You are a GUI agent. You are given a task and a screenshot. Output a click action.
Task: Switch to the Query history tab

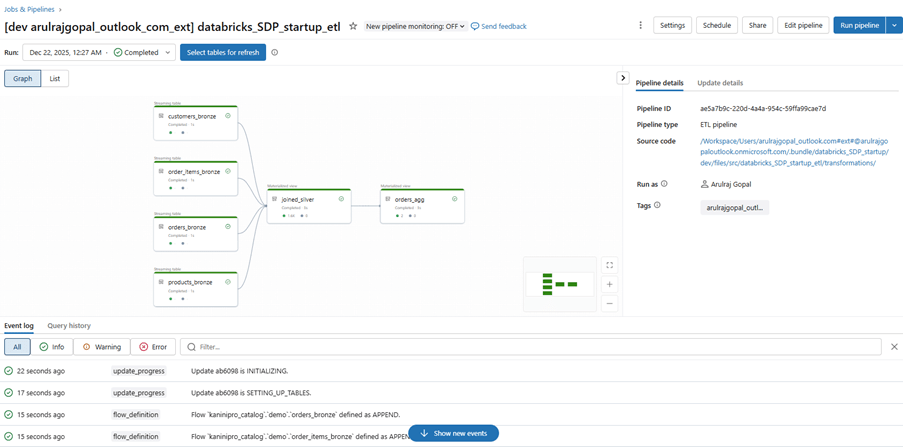[x=69, y=326]
